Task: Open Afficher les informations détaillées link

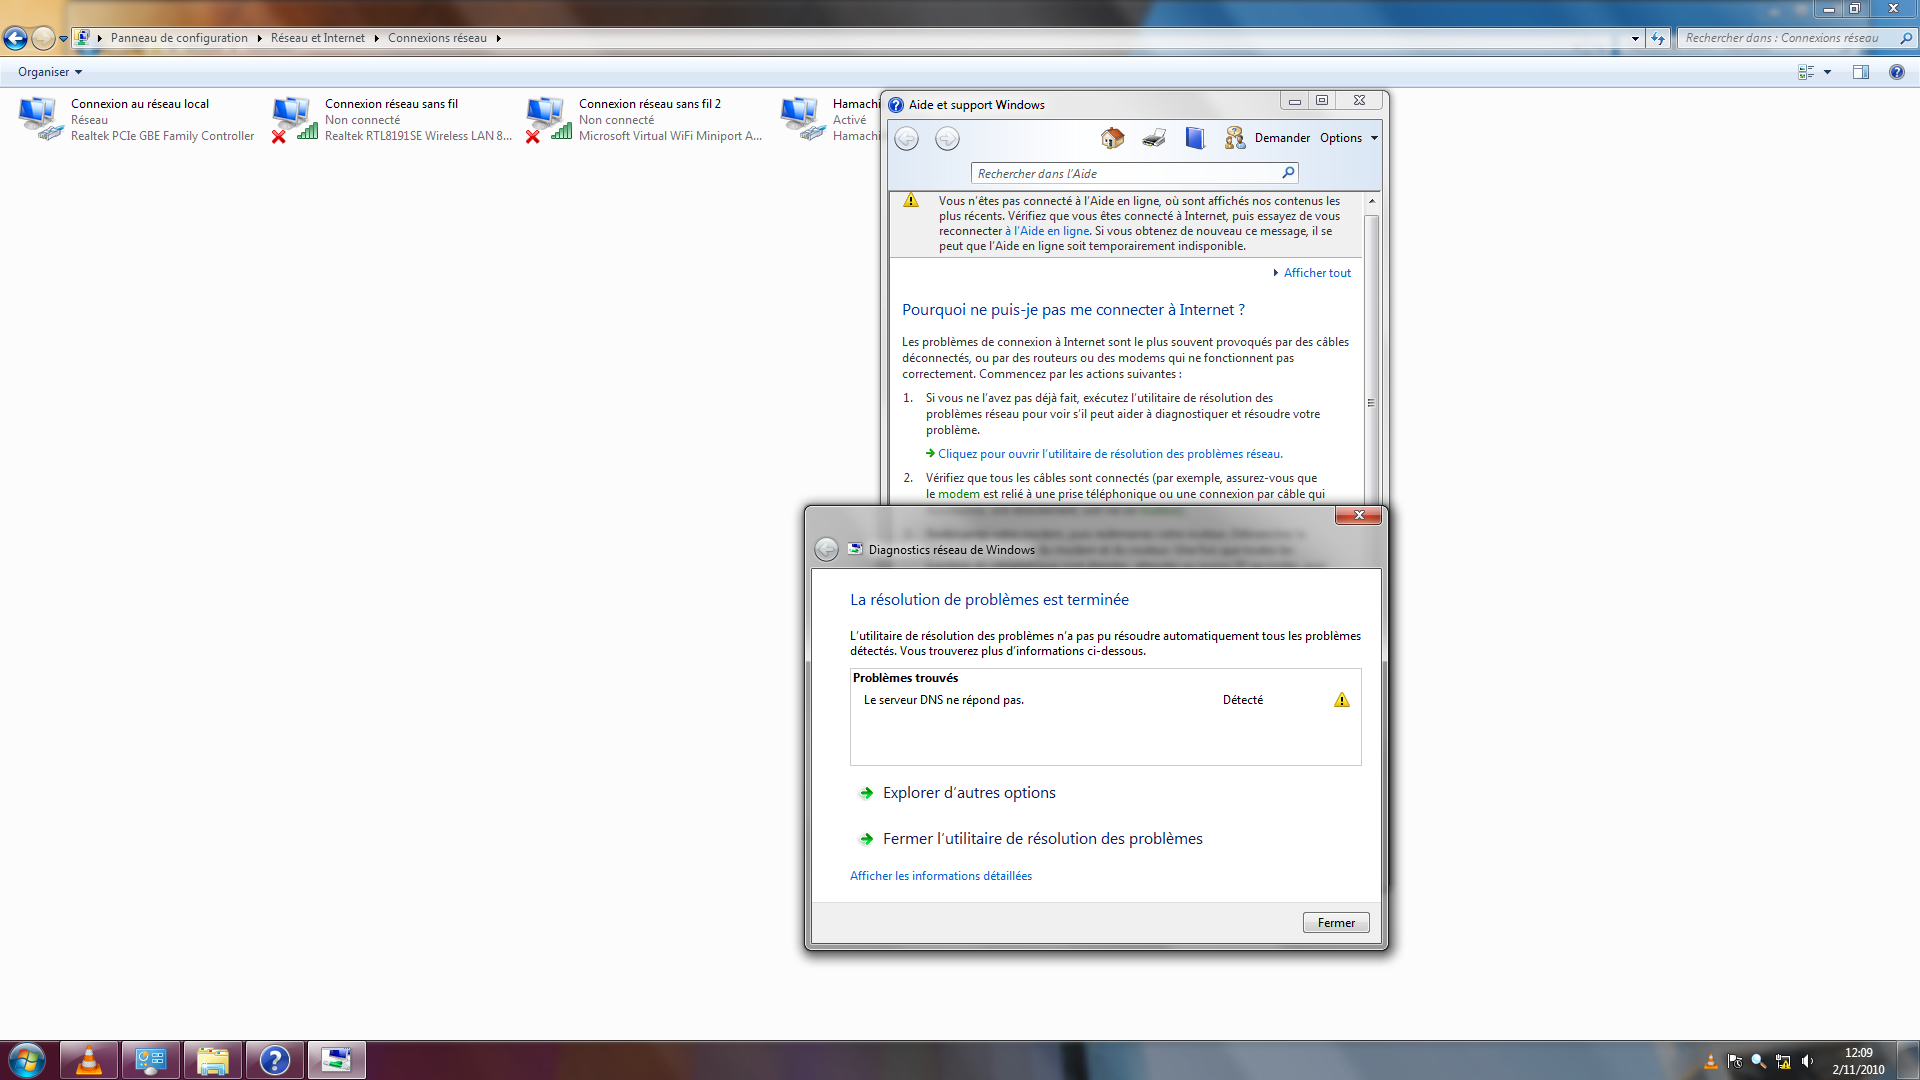Action: [x=940, y=876]
